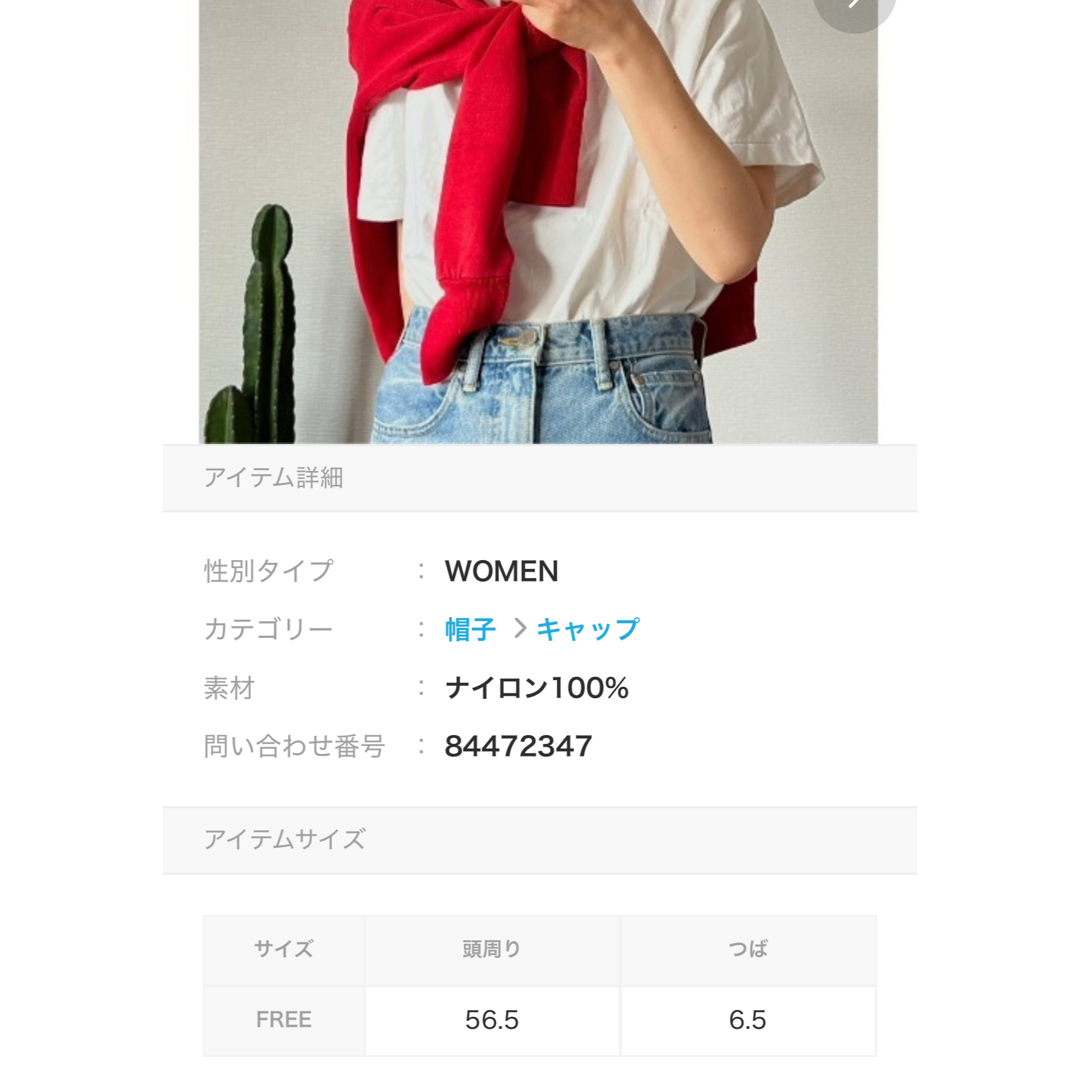1080x1080 pixels.
Task: Click the 素材 label
Action: (x=229, y=687)
